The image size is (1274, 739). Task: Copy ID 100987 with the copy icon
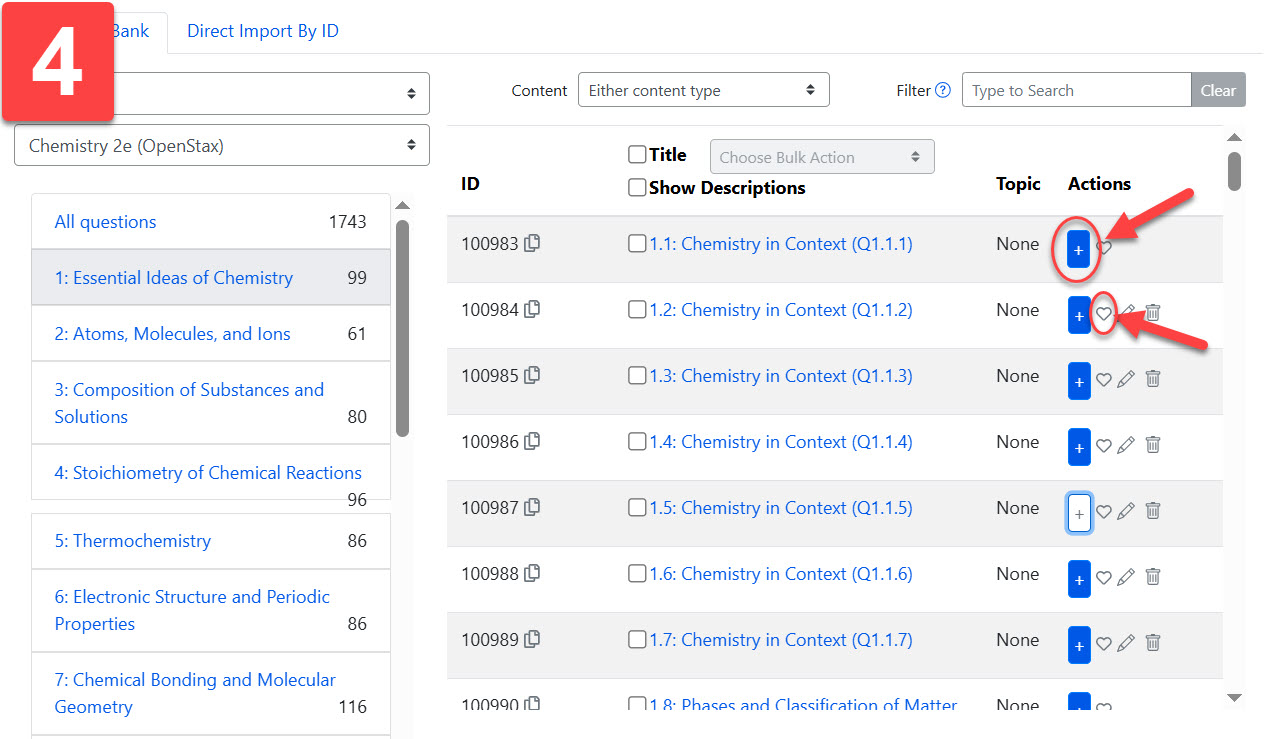click(532, 507)
